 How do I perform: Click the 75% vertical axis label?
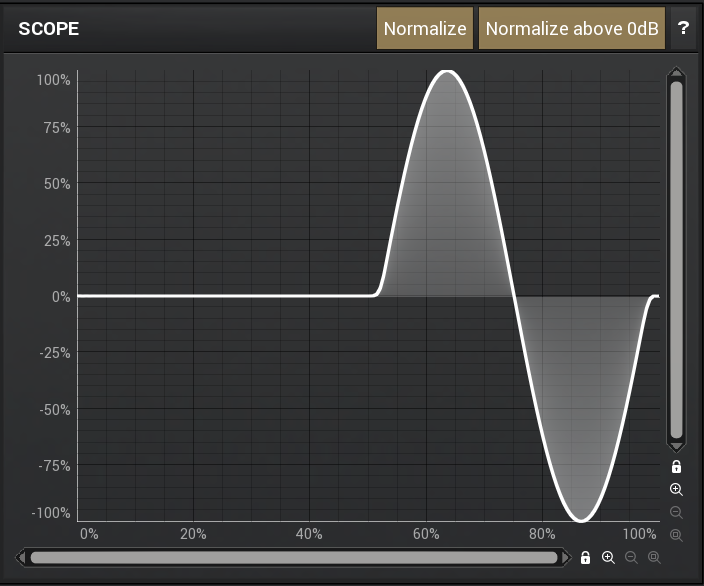point(57,128)
